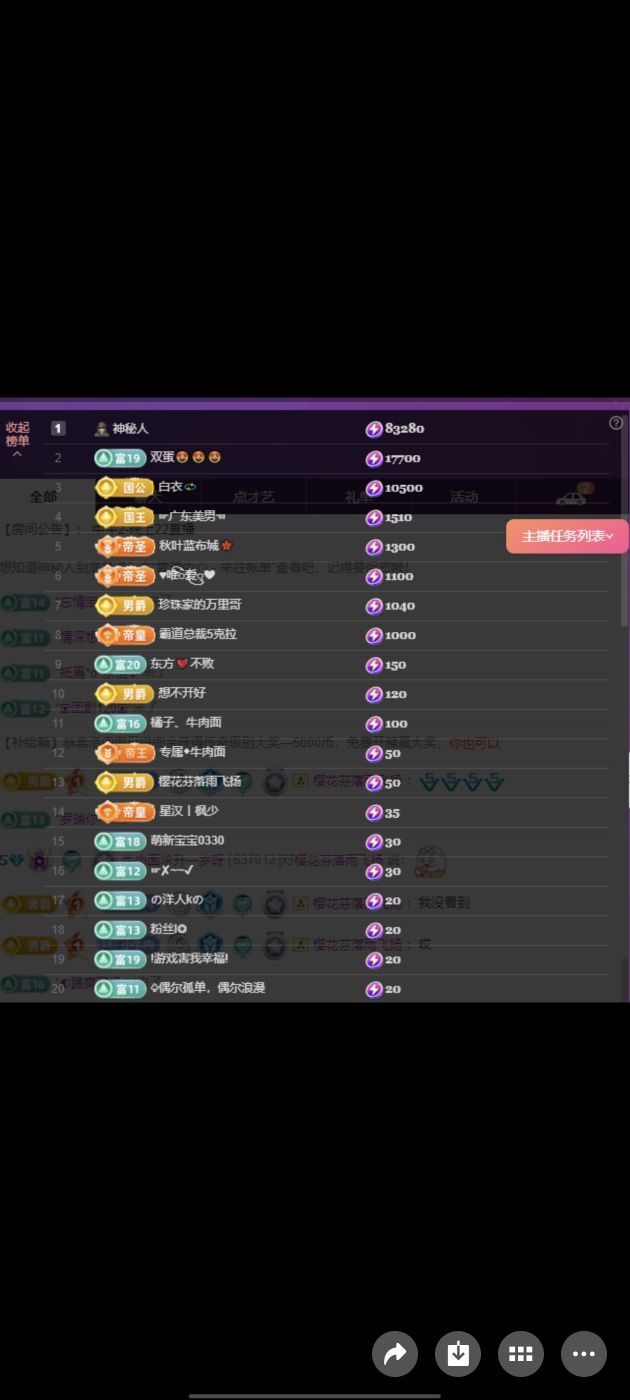Tap the download icon at bottom
This screenshot has height=1400, width=630.
458,1354
